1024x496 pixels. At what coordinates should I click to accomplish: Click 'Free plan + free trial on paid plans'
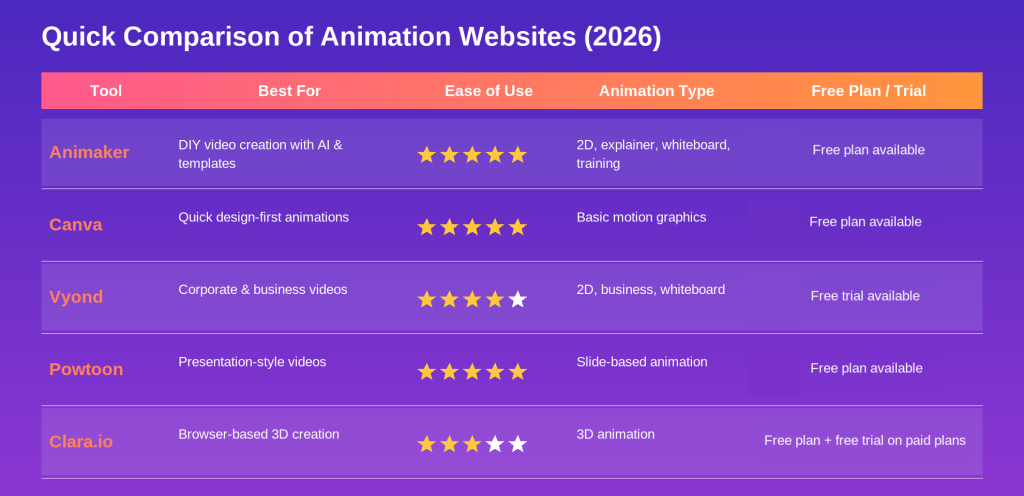865,441
